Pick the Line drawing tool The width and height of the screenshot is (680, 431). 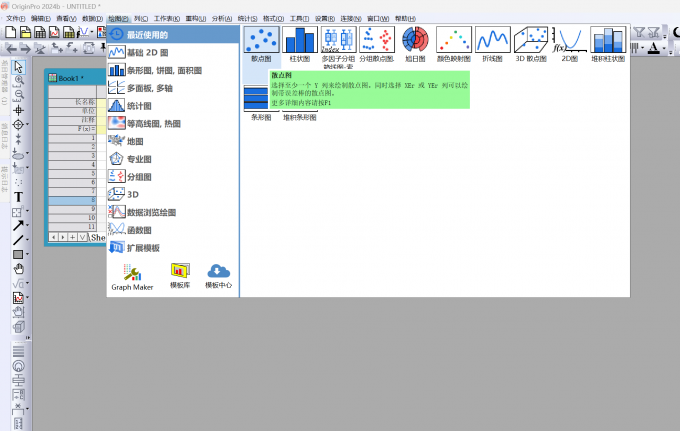coord(18,240)
